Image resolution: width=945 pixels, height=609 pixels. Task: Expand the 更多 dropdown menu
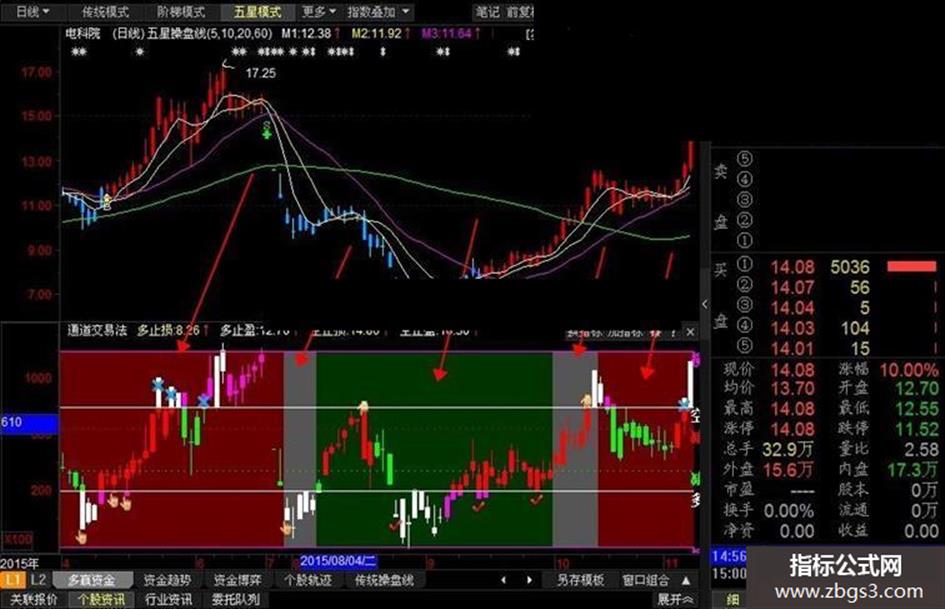tap(319, 11)
